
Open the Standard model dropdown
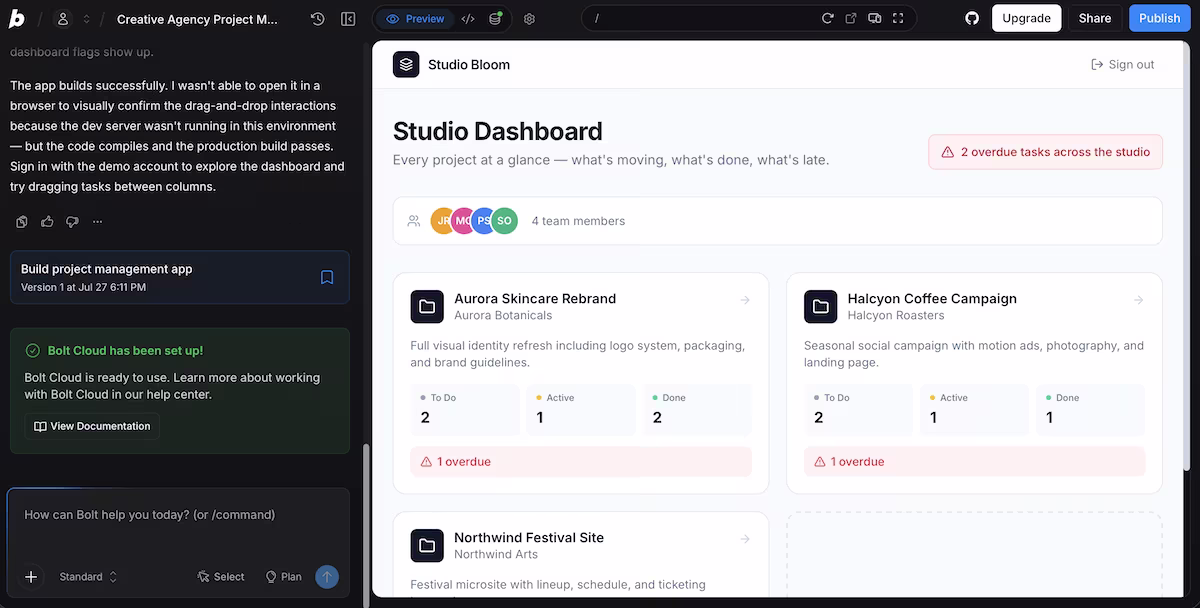click(x=89, y=577)
